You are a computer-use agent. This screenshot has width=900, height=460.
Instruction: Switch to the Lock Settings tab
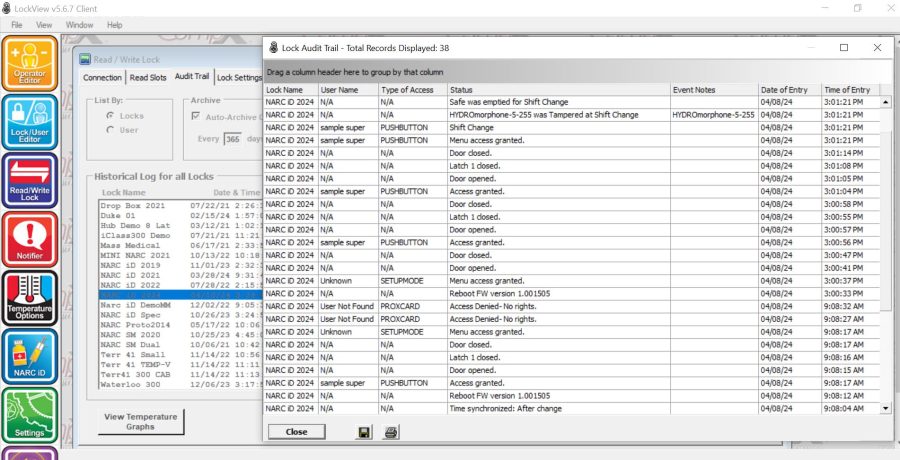tap(239, 78)
